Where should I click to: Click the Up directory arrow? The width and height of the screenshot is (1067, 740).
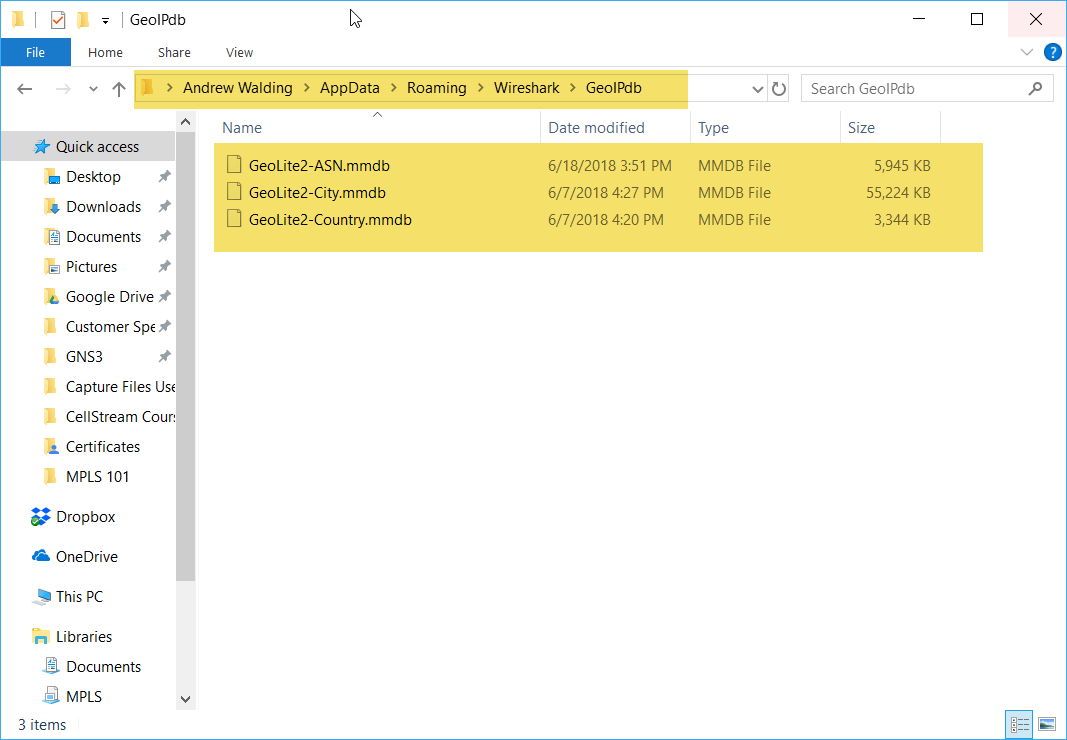click(119, 89)
